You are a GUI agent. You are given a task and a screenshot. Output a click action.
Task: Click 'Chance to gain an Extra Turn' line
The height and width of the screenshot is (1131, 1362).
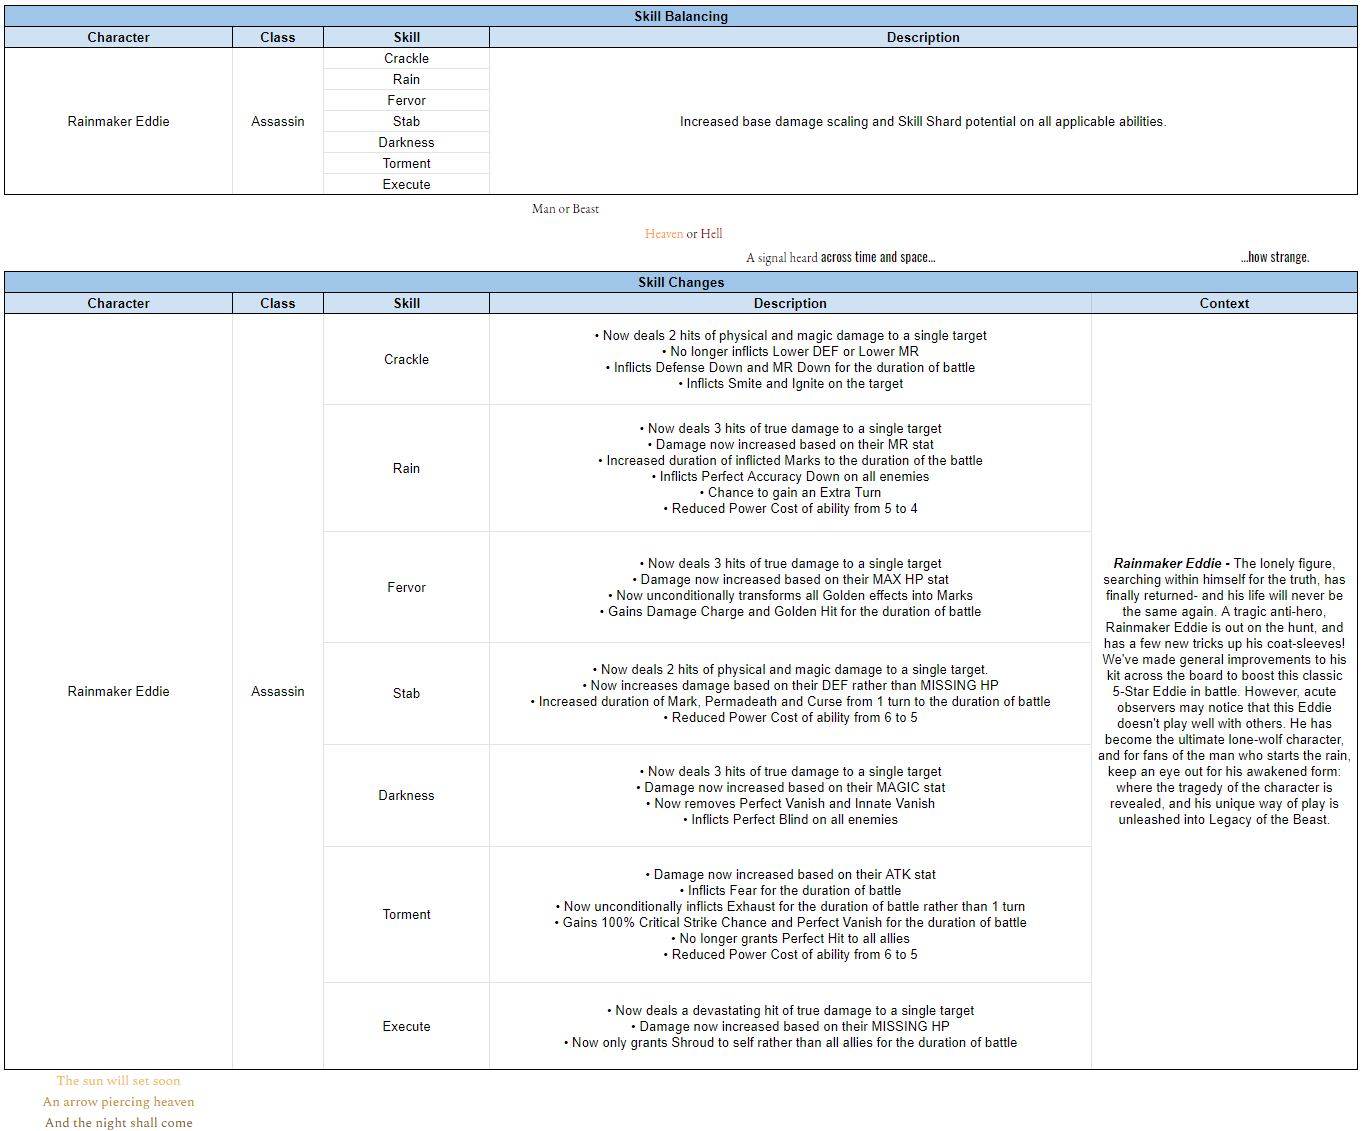pos(790,492)
